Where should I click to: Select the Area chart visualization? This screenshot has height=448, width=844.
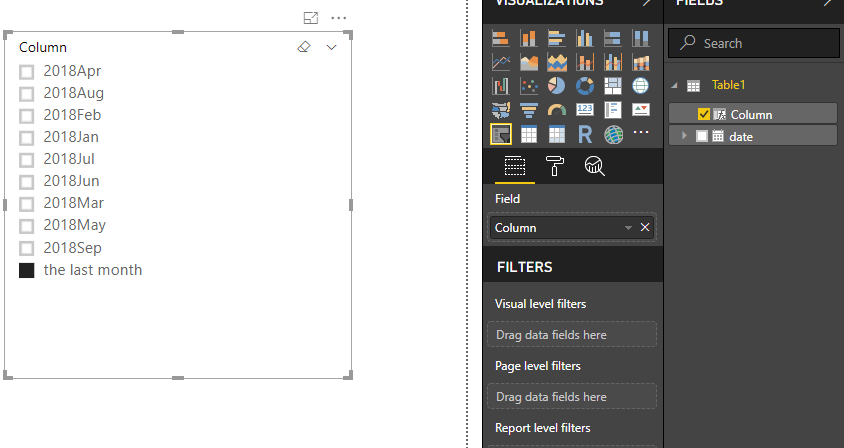coord(529,62)
